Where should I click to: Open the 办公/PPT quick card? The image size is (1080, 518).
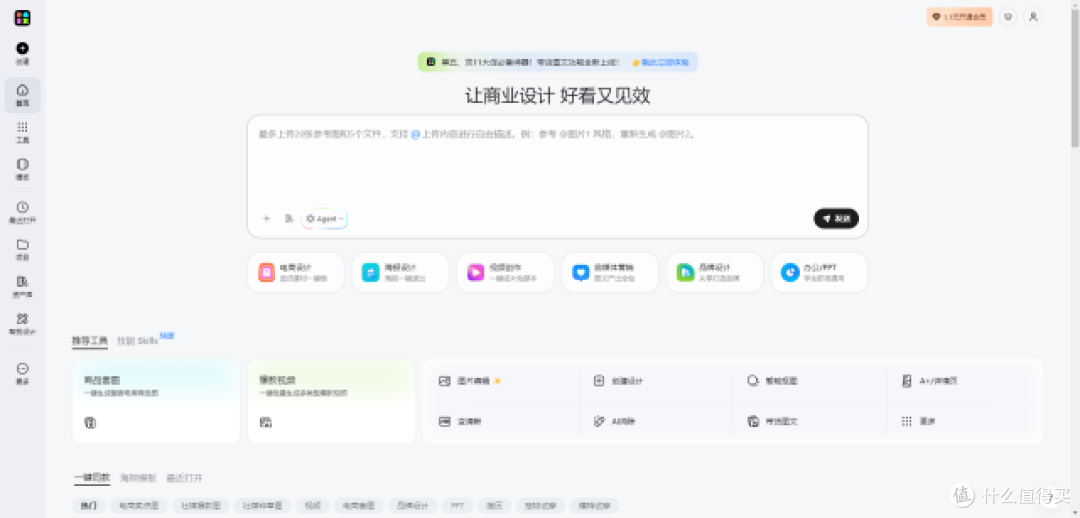point(819,273)
